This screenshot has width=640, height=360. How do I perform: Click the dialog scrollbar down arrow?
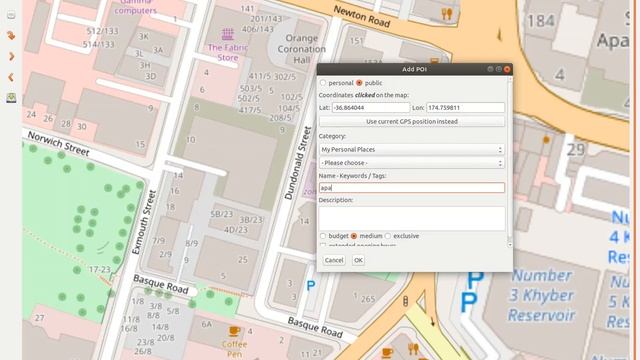pos(509,244)
